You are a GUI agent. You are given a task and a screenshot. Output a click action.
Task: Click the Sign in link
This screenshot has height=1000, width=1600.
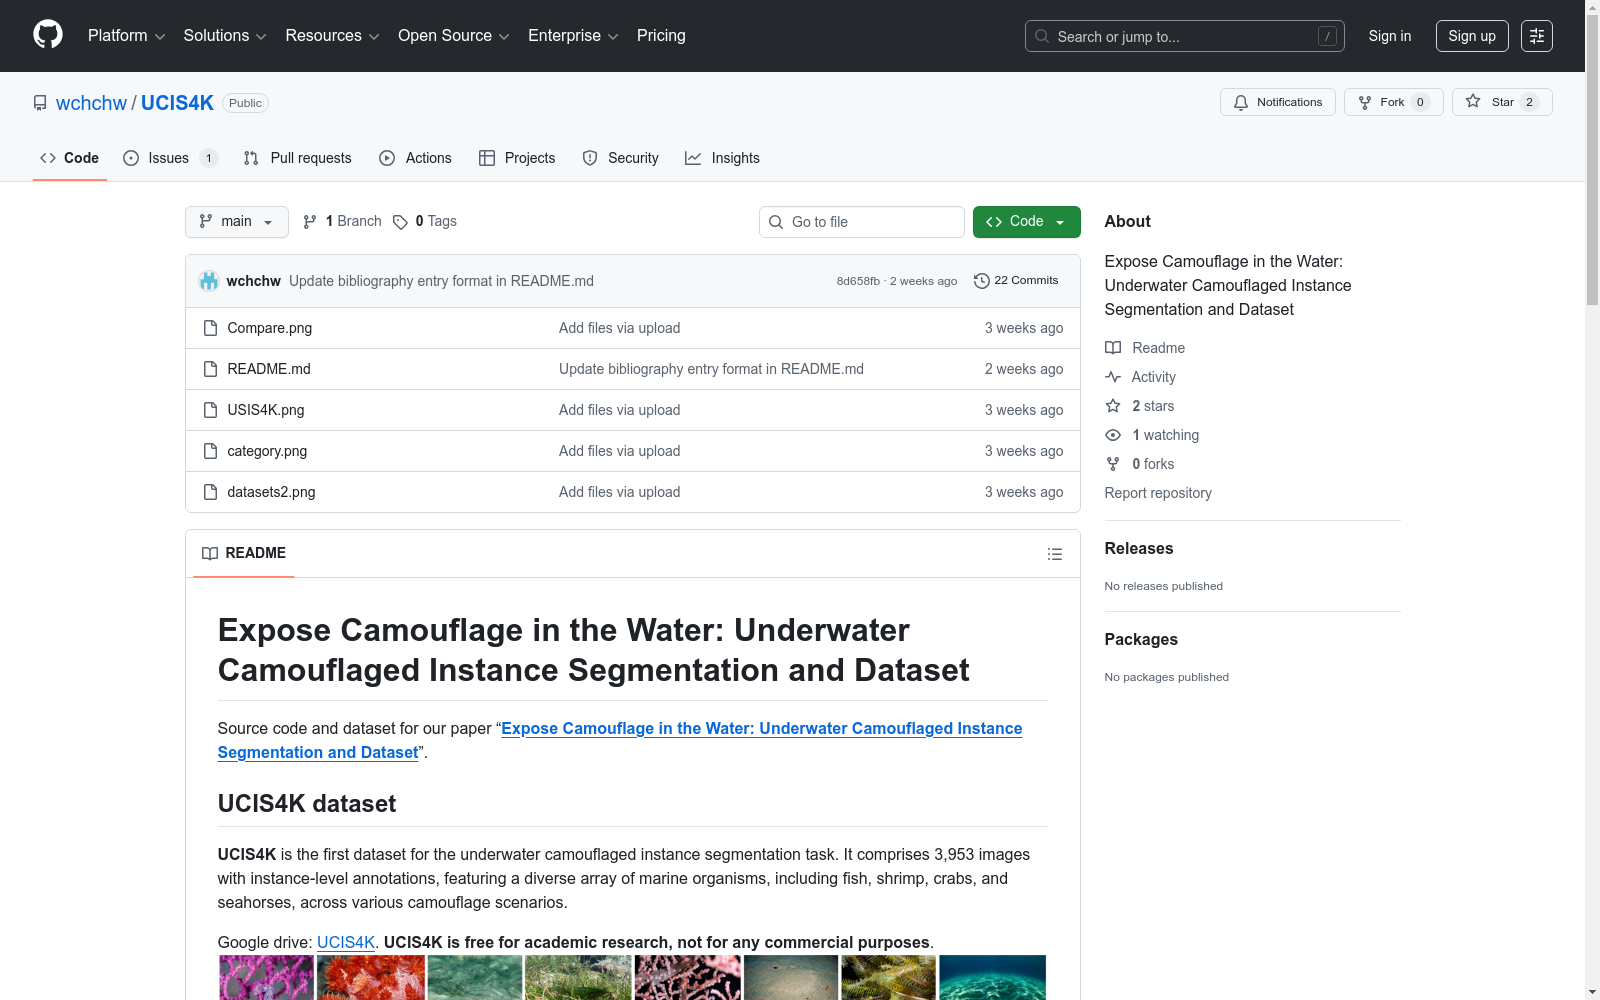(1390, 36)
